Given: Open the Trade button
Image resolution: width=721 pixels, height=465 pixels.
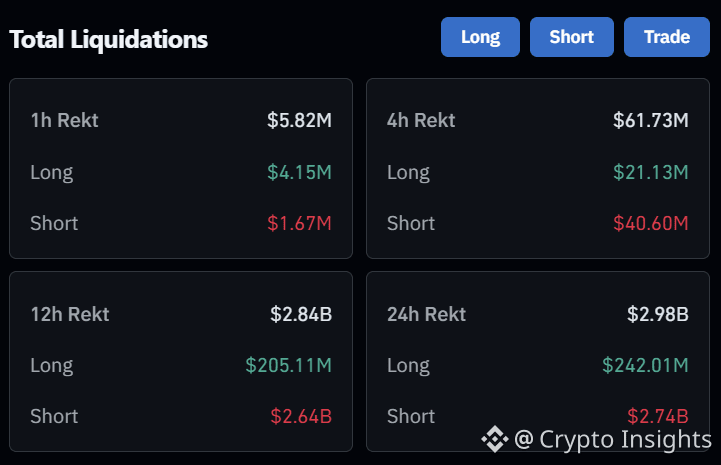Looking at the screenshot, I should pyautogui.click(x=667, y=37).
